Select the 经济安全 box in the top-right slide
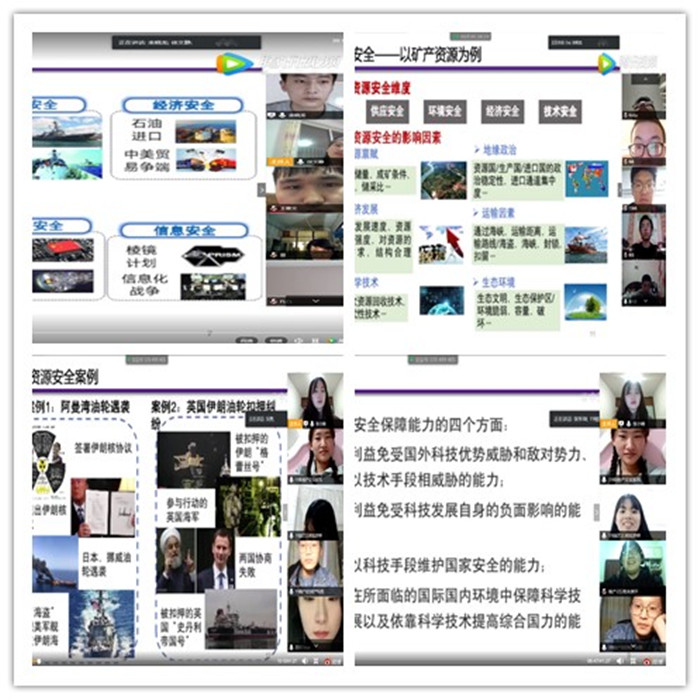 tap(502, 111)
